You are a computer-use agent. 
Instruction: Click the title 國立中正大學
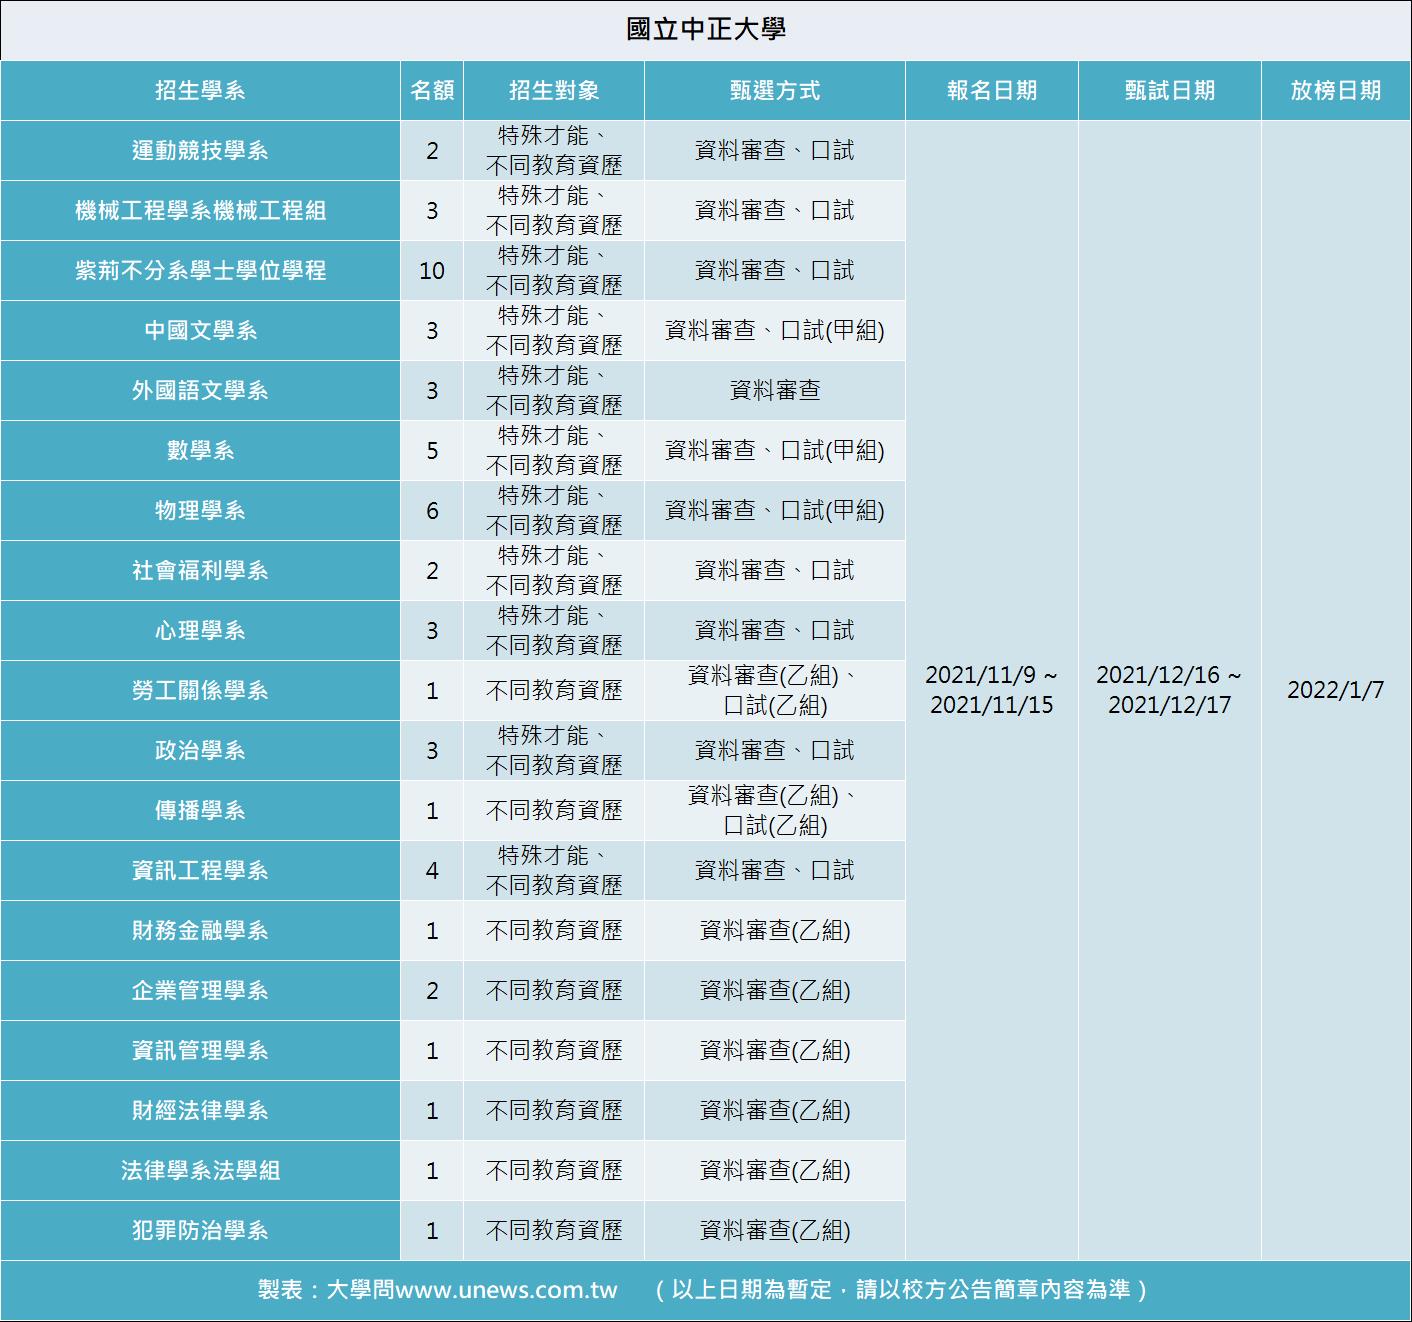tap(706, 29)
